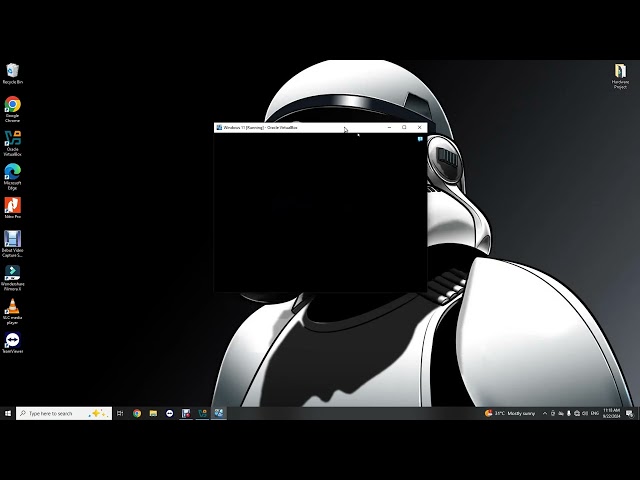The width and height of the screenshot is (640, 480).
Task: Open the volume control in system tray
Action: click(x=585, y=413)
